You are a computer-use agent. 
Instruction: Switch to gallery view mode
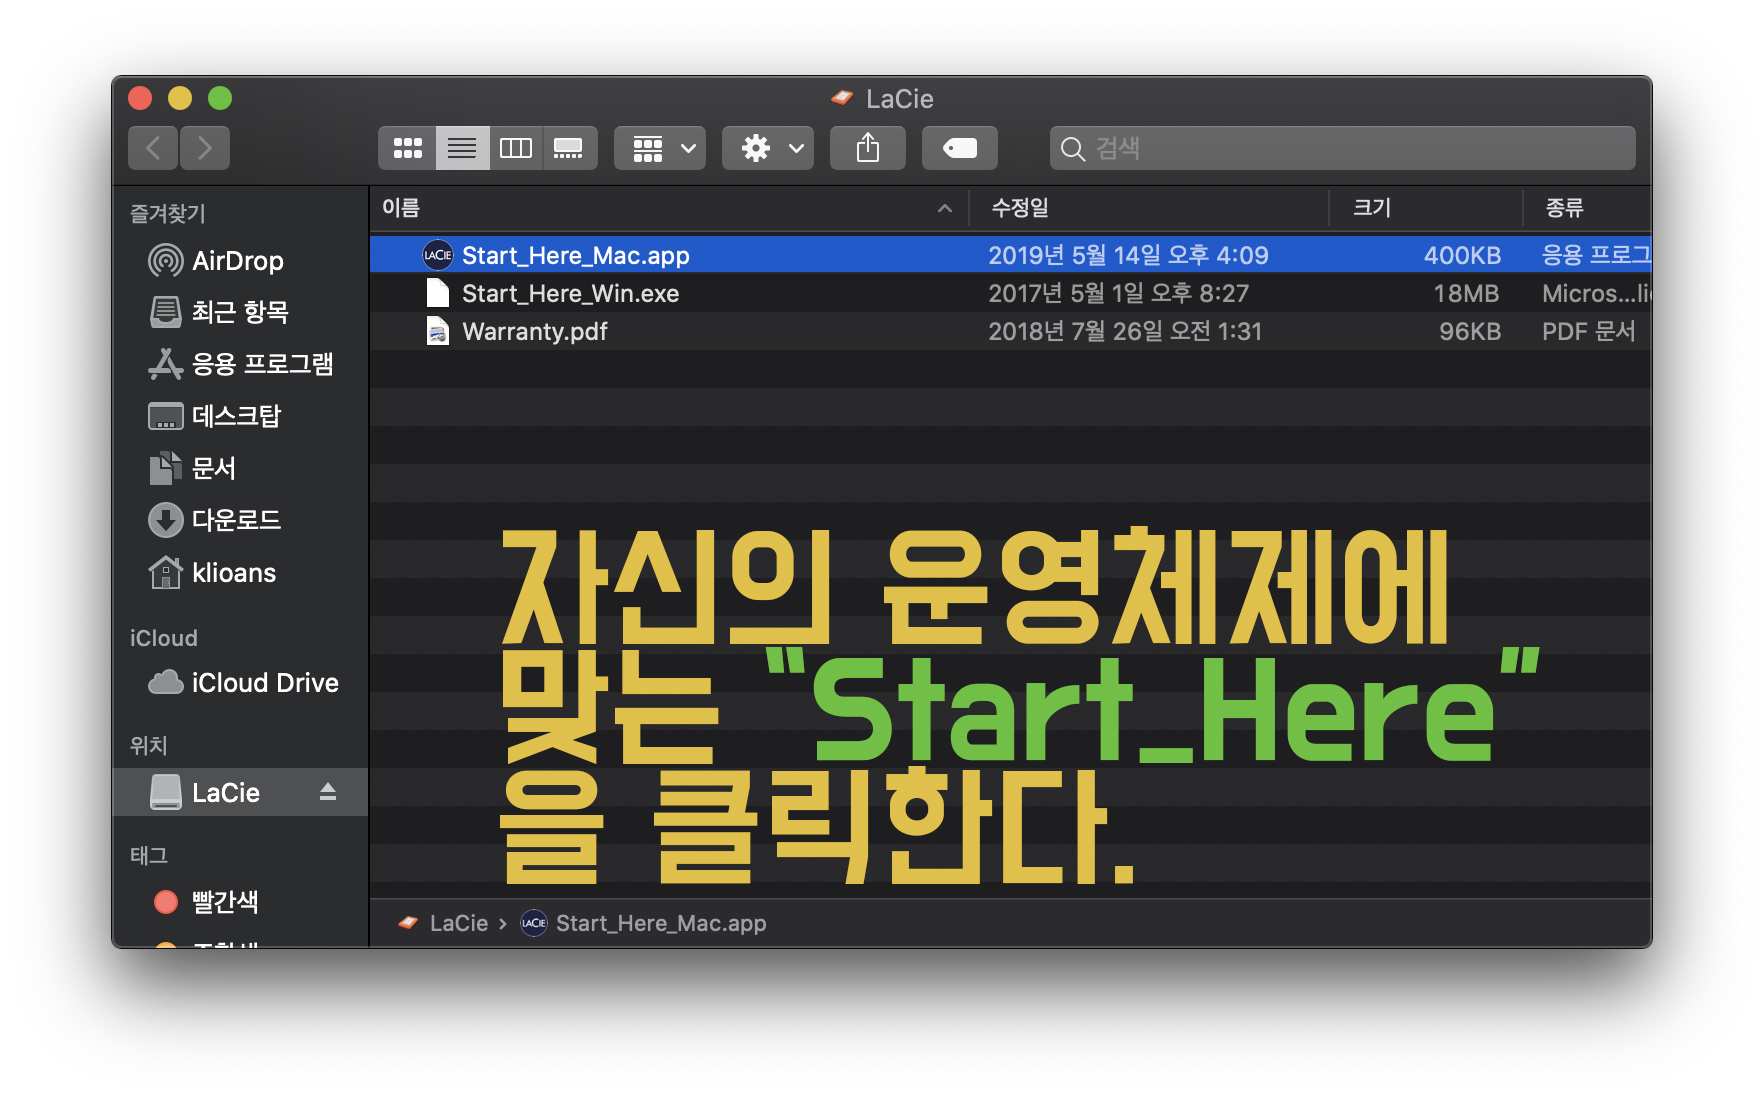coord(569,149)
